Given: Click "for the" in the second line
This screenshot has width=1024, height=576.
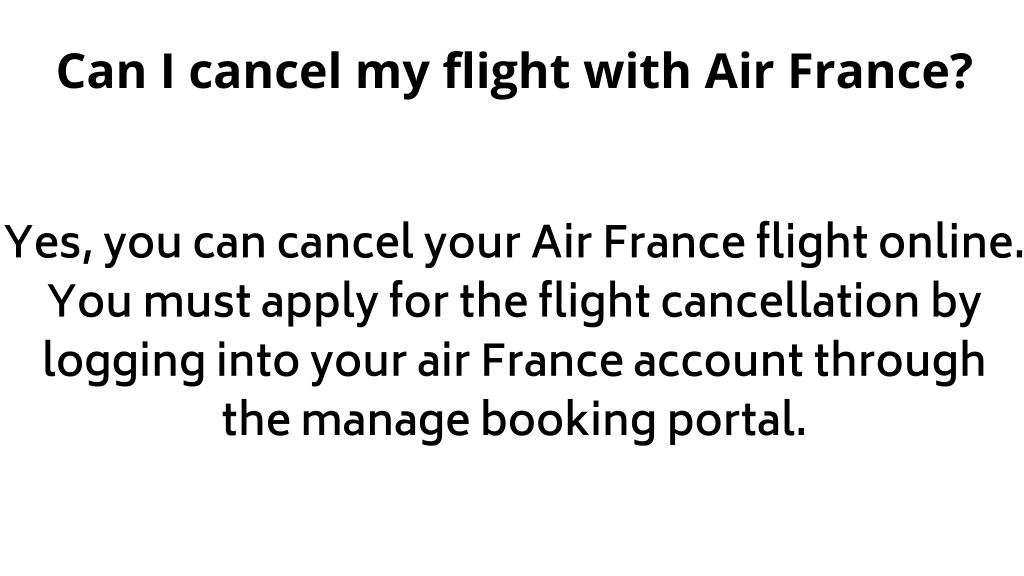Looking at the screenshot, I should [x=458, y=302].
